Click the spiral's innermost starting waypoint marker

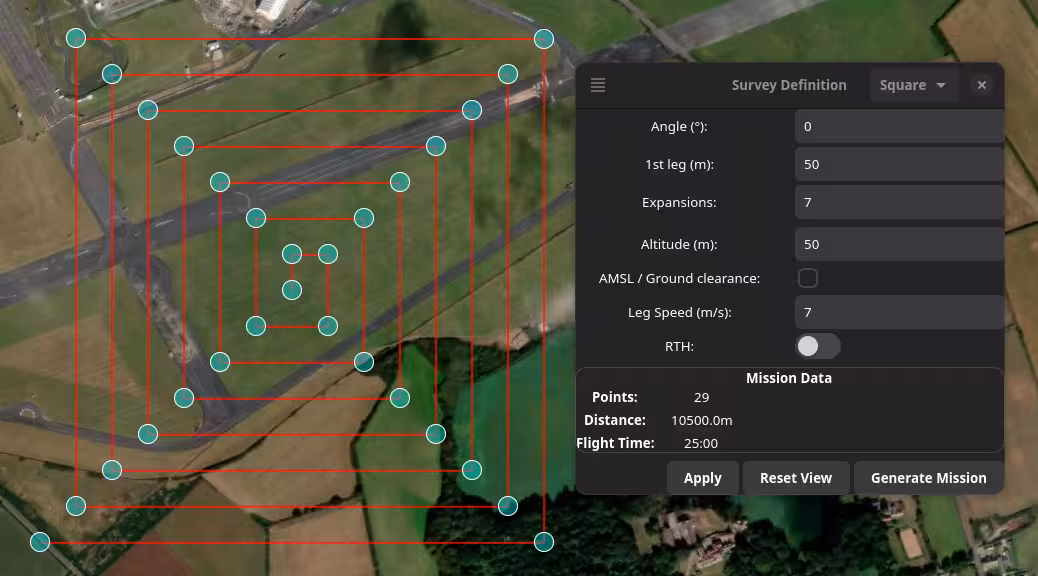(292, 290)
